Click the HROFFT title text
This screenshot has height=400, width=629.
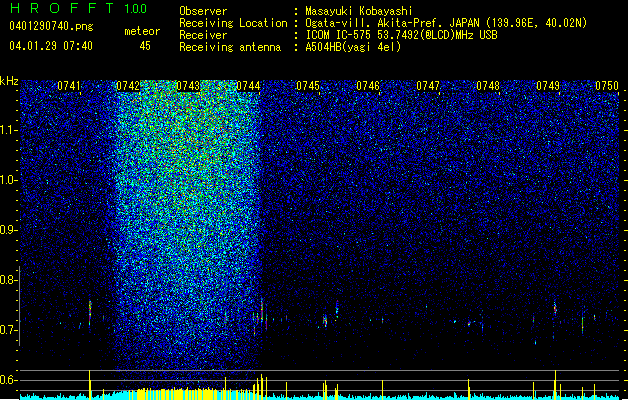point(61,8)
